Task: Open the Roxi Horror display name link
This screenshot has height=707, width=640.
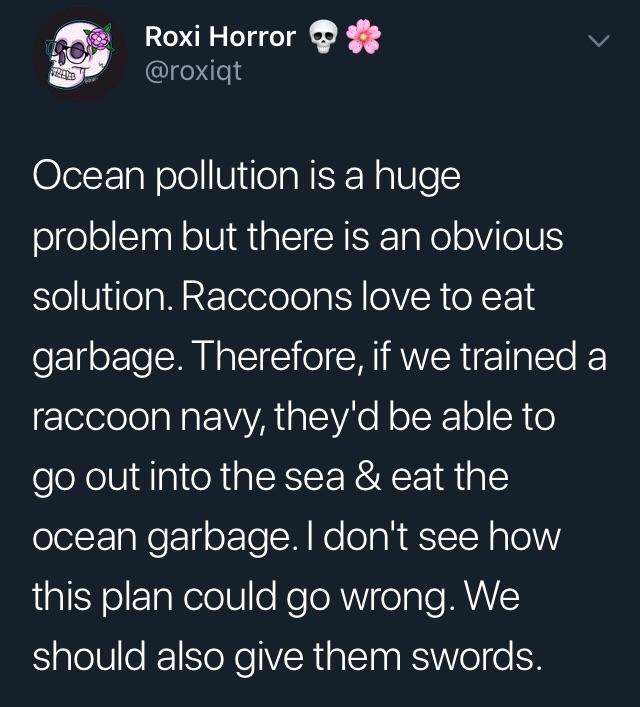Action: click(220, 38)
